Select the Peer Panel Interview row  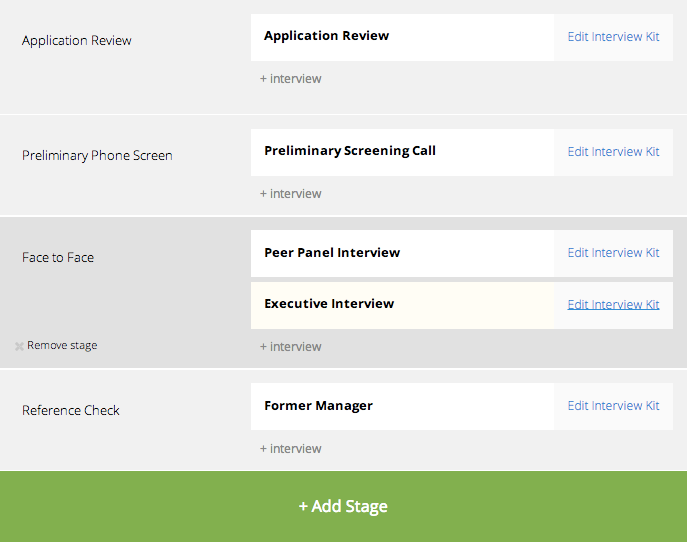401,254
